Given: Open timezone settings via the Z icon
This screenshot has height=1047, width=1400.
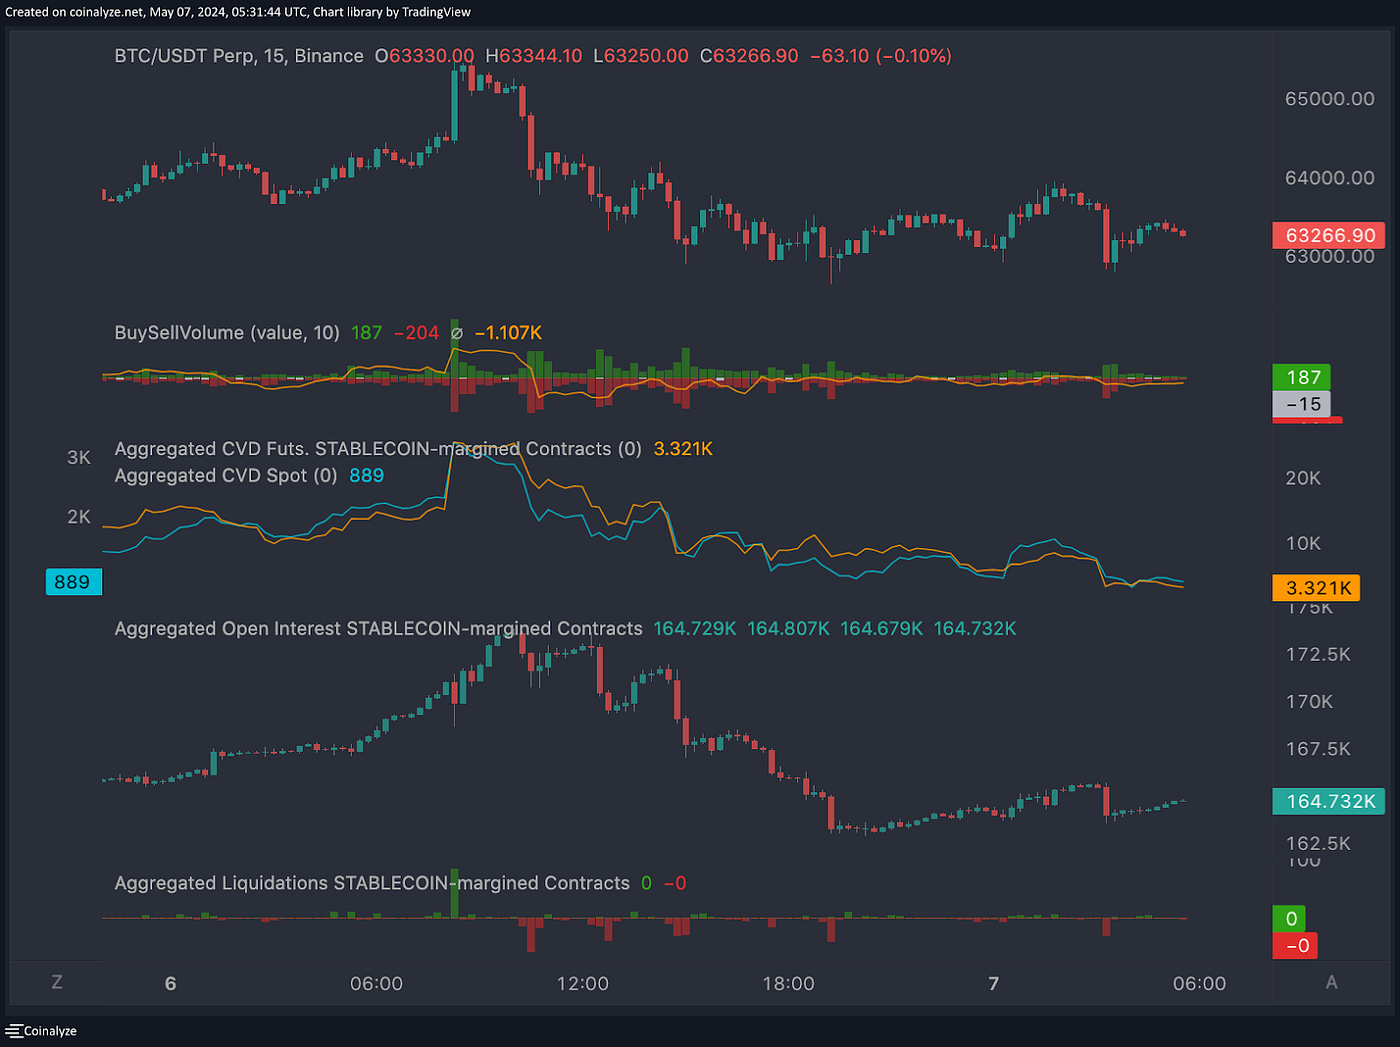Looking at the screenshot, I should point(56,983).
